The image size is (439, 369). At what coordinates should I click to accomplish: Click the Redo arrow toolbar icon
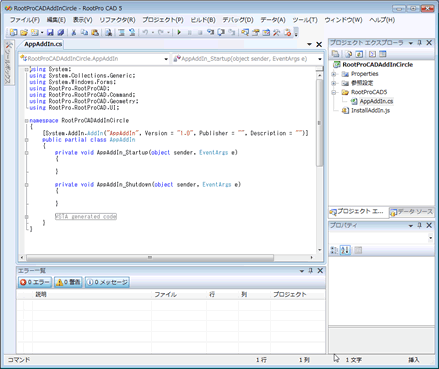click(161, 32)
